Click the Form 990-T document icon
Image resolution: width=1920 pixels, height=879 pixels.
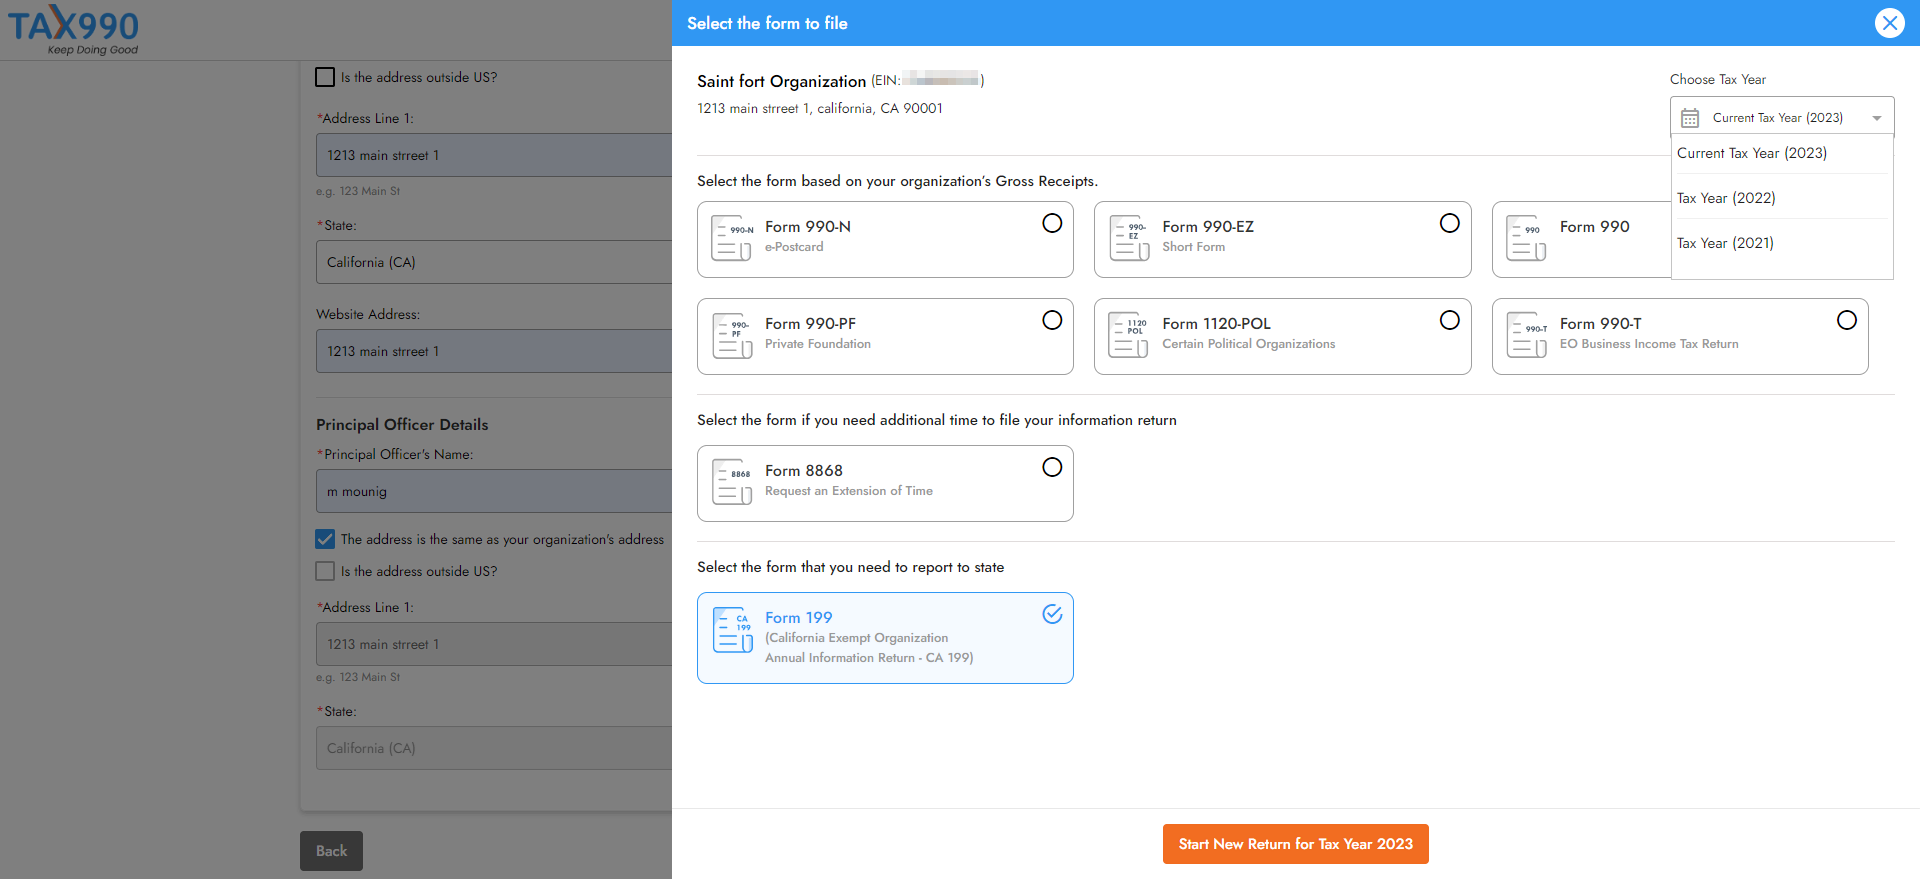click(x=1526, y=335)
